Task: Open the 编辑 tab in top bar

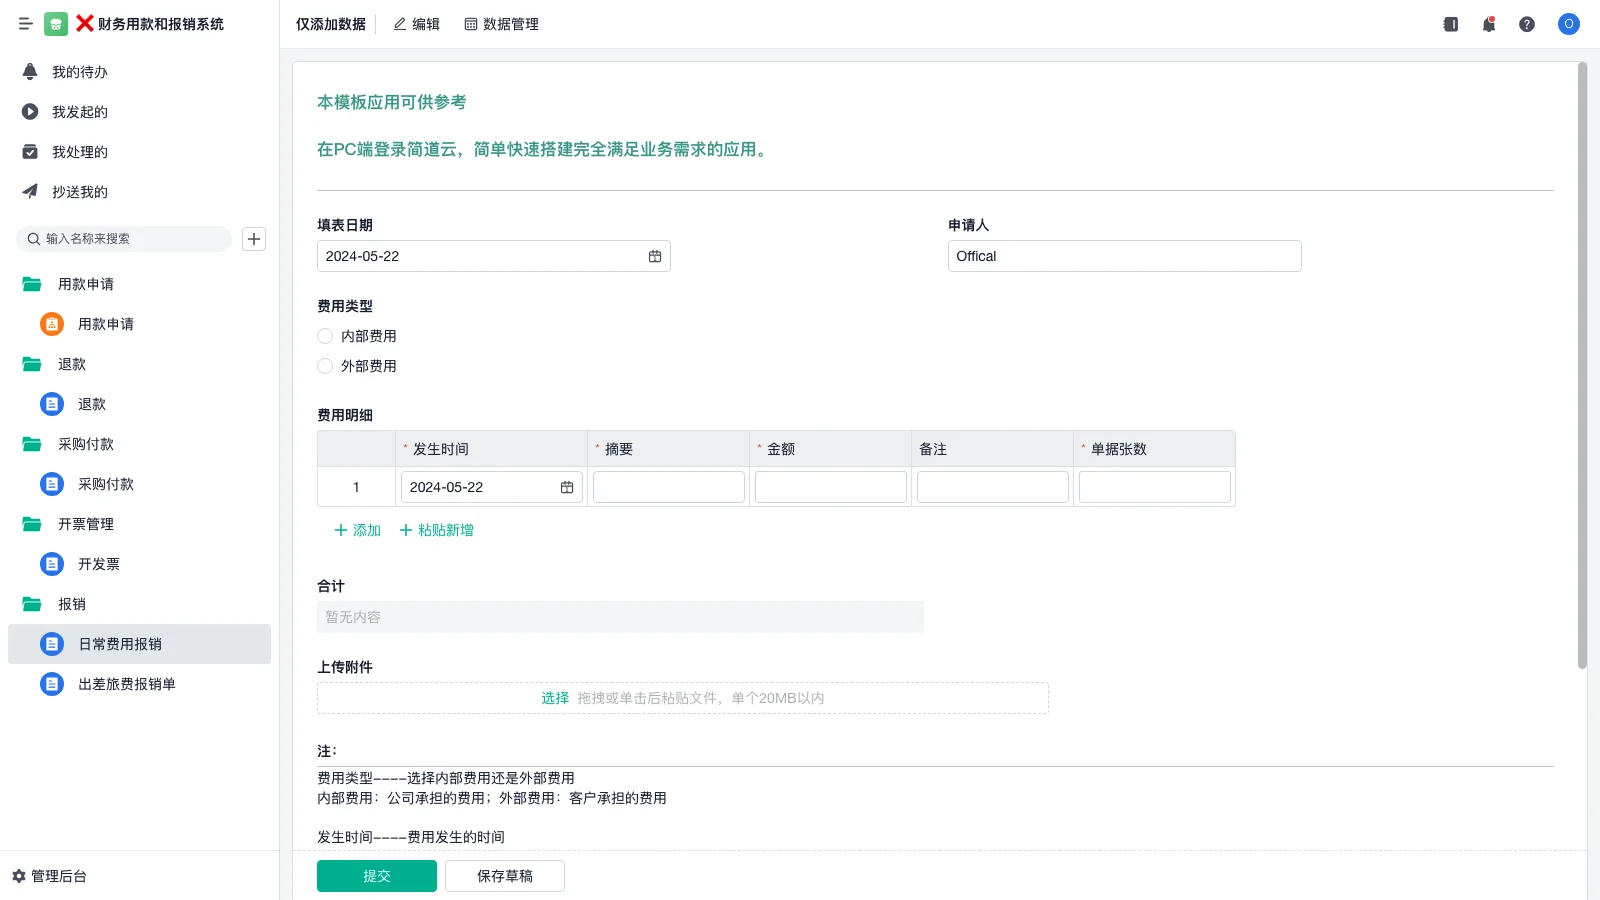Action: coord(416,24)
